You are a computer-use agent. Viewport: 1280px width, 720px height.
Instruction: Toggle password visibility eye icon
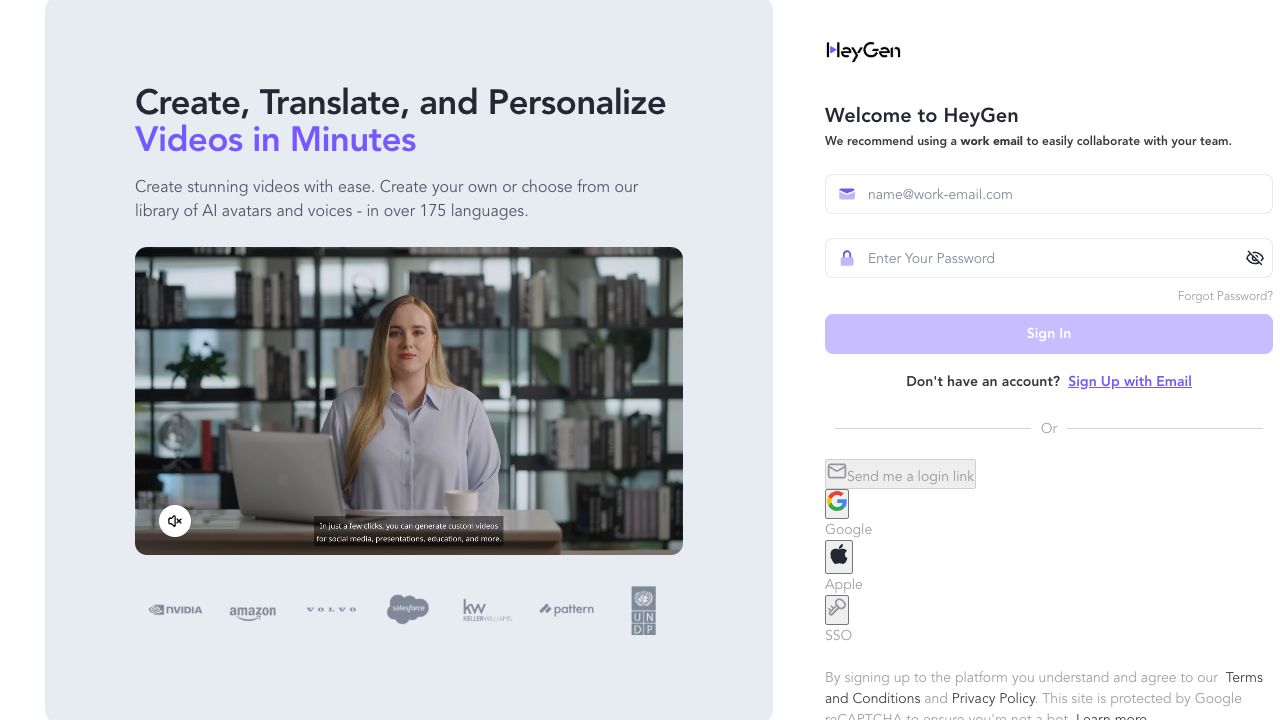[x=1254, y=258]
